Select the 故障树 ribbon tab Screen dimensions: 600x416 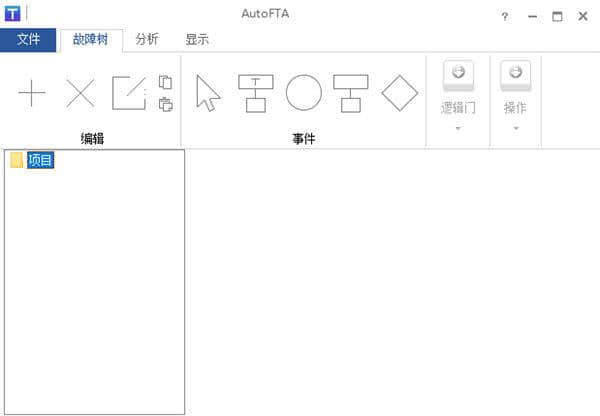91,40
